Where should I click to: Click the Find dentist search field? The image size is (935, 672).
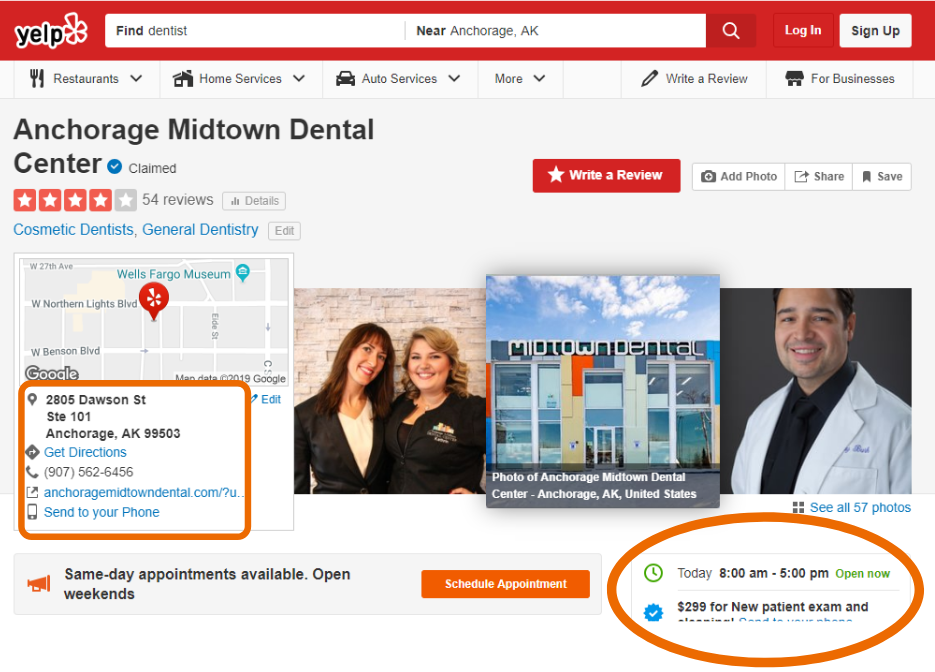255,30
